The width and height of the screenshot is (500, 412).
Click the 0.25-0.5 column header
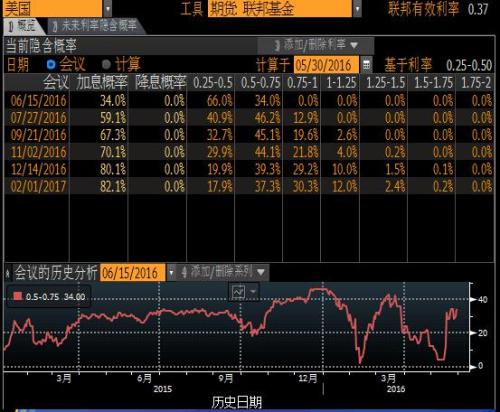point(213,83)
